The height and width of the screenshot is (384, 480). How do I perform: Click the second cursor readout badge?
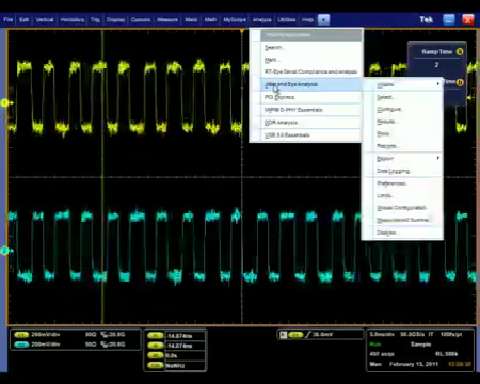click(155, 346)
